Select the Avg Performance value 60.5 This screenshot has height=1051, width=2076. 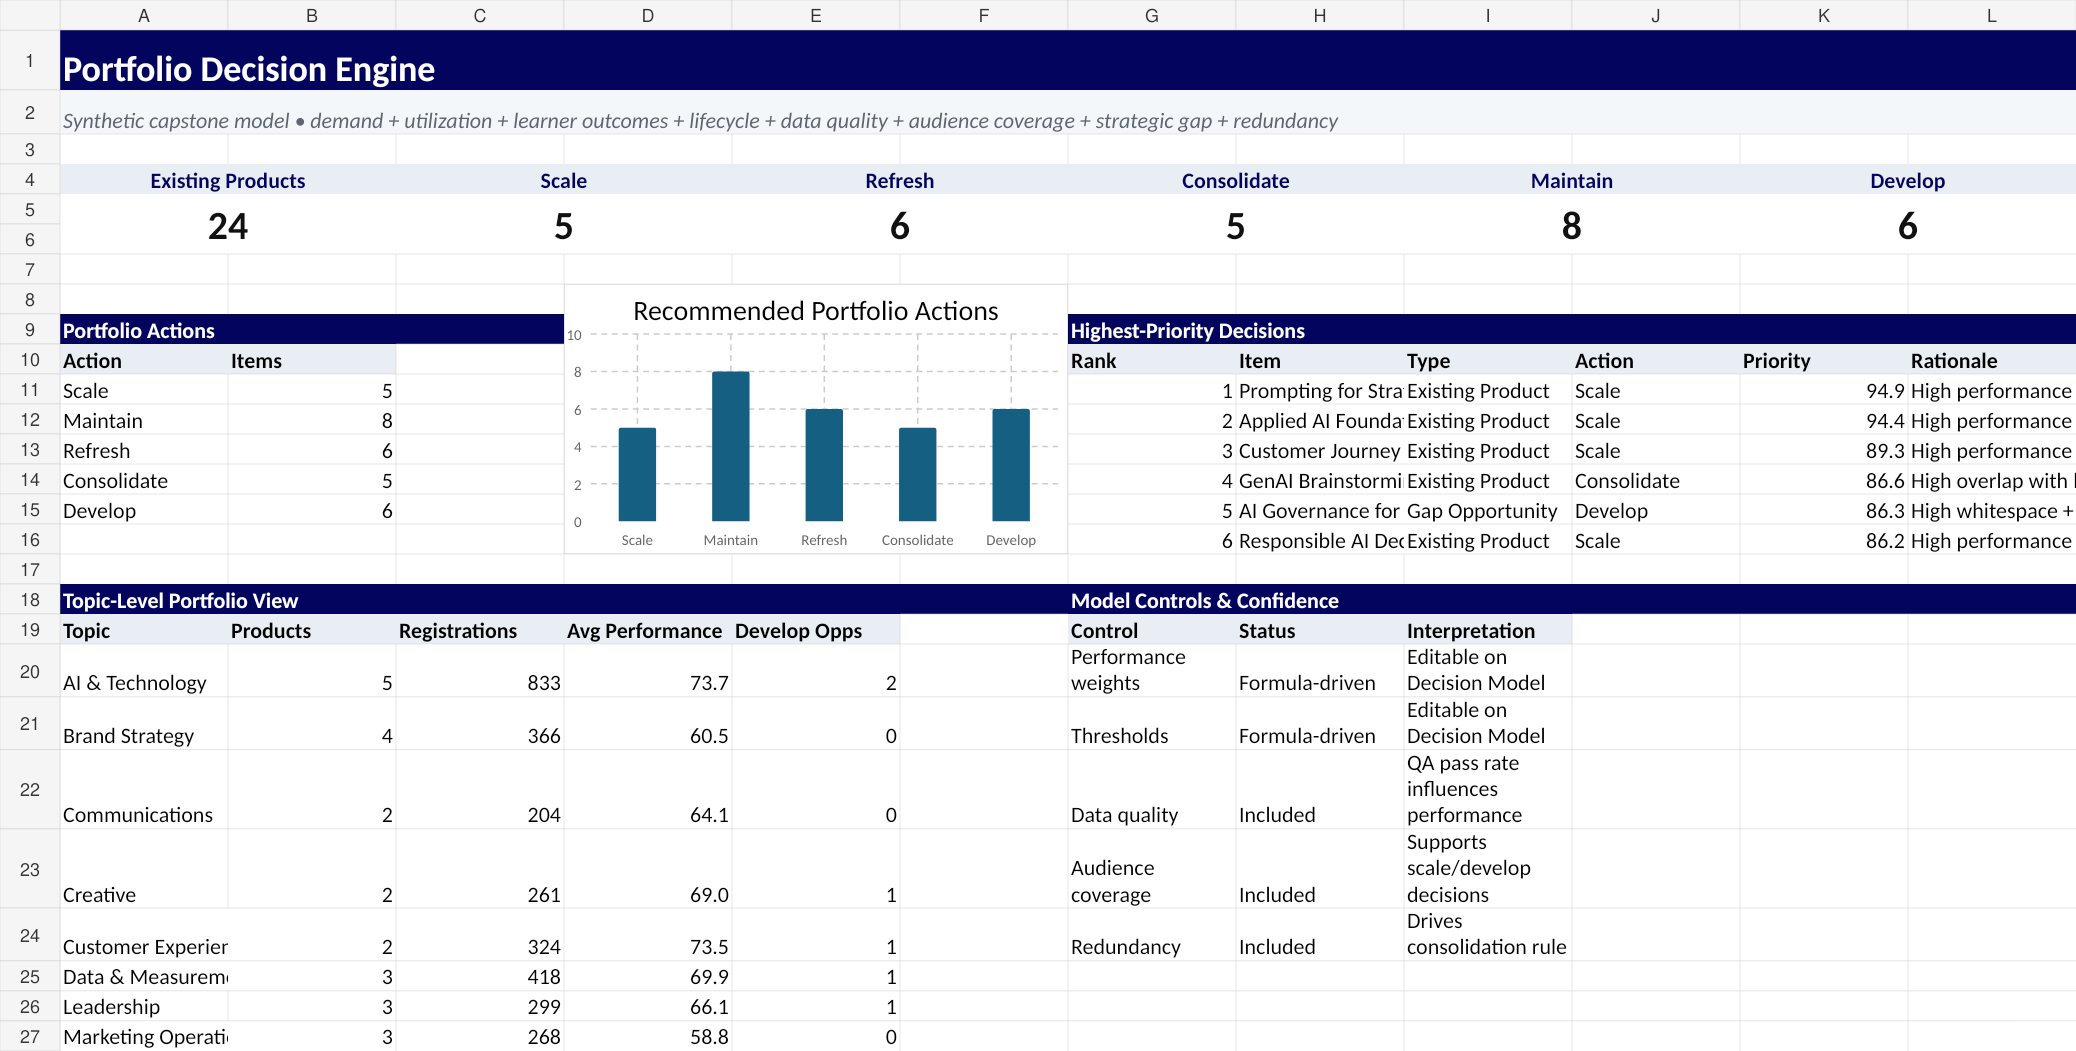click(648, 724)
